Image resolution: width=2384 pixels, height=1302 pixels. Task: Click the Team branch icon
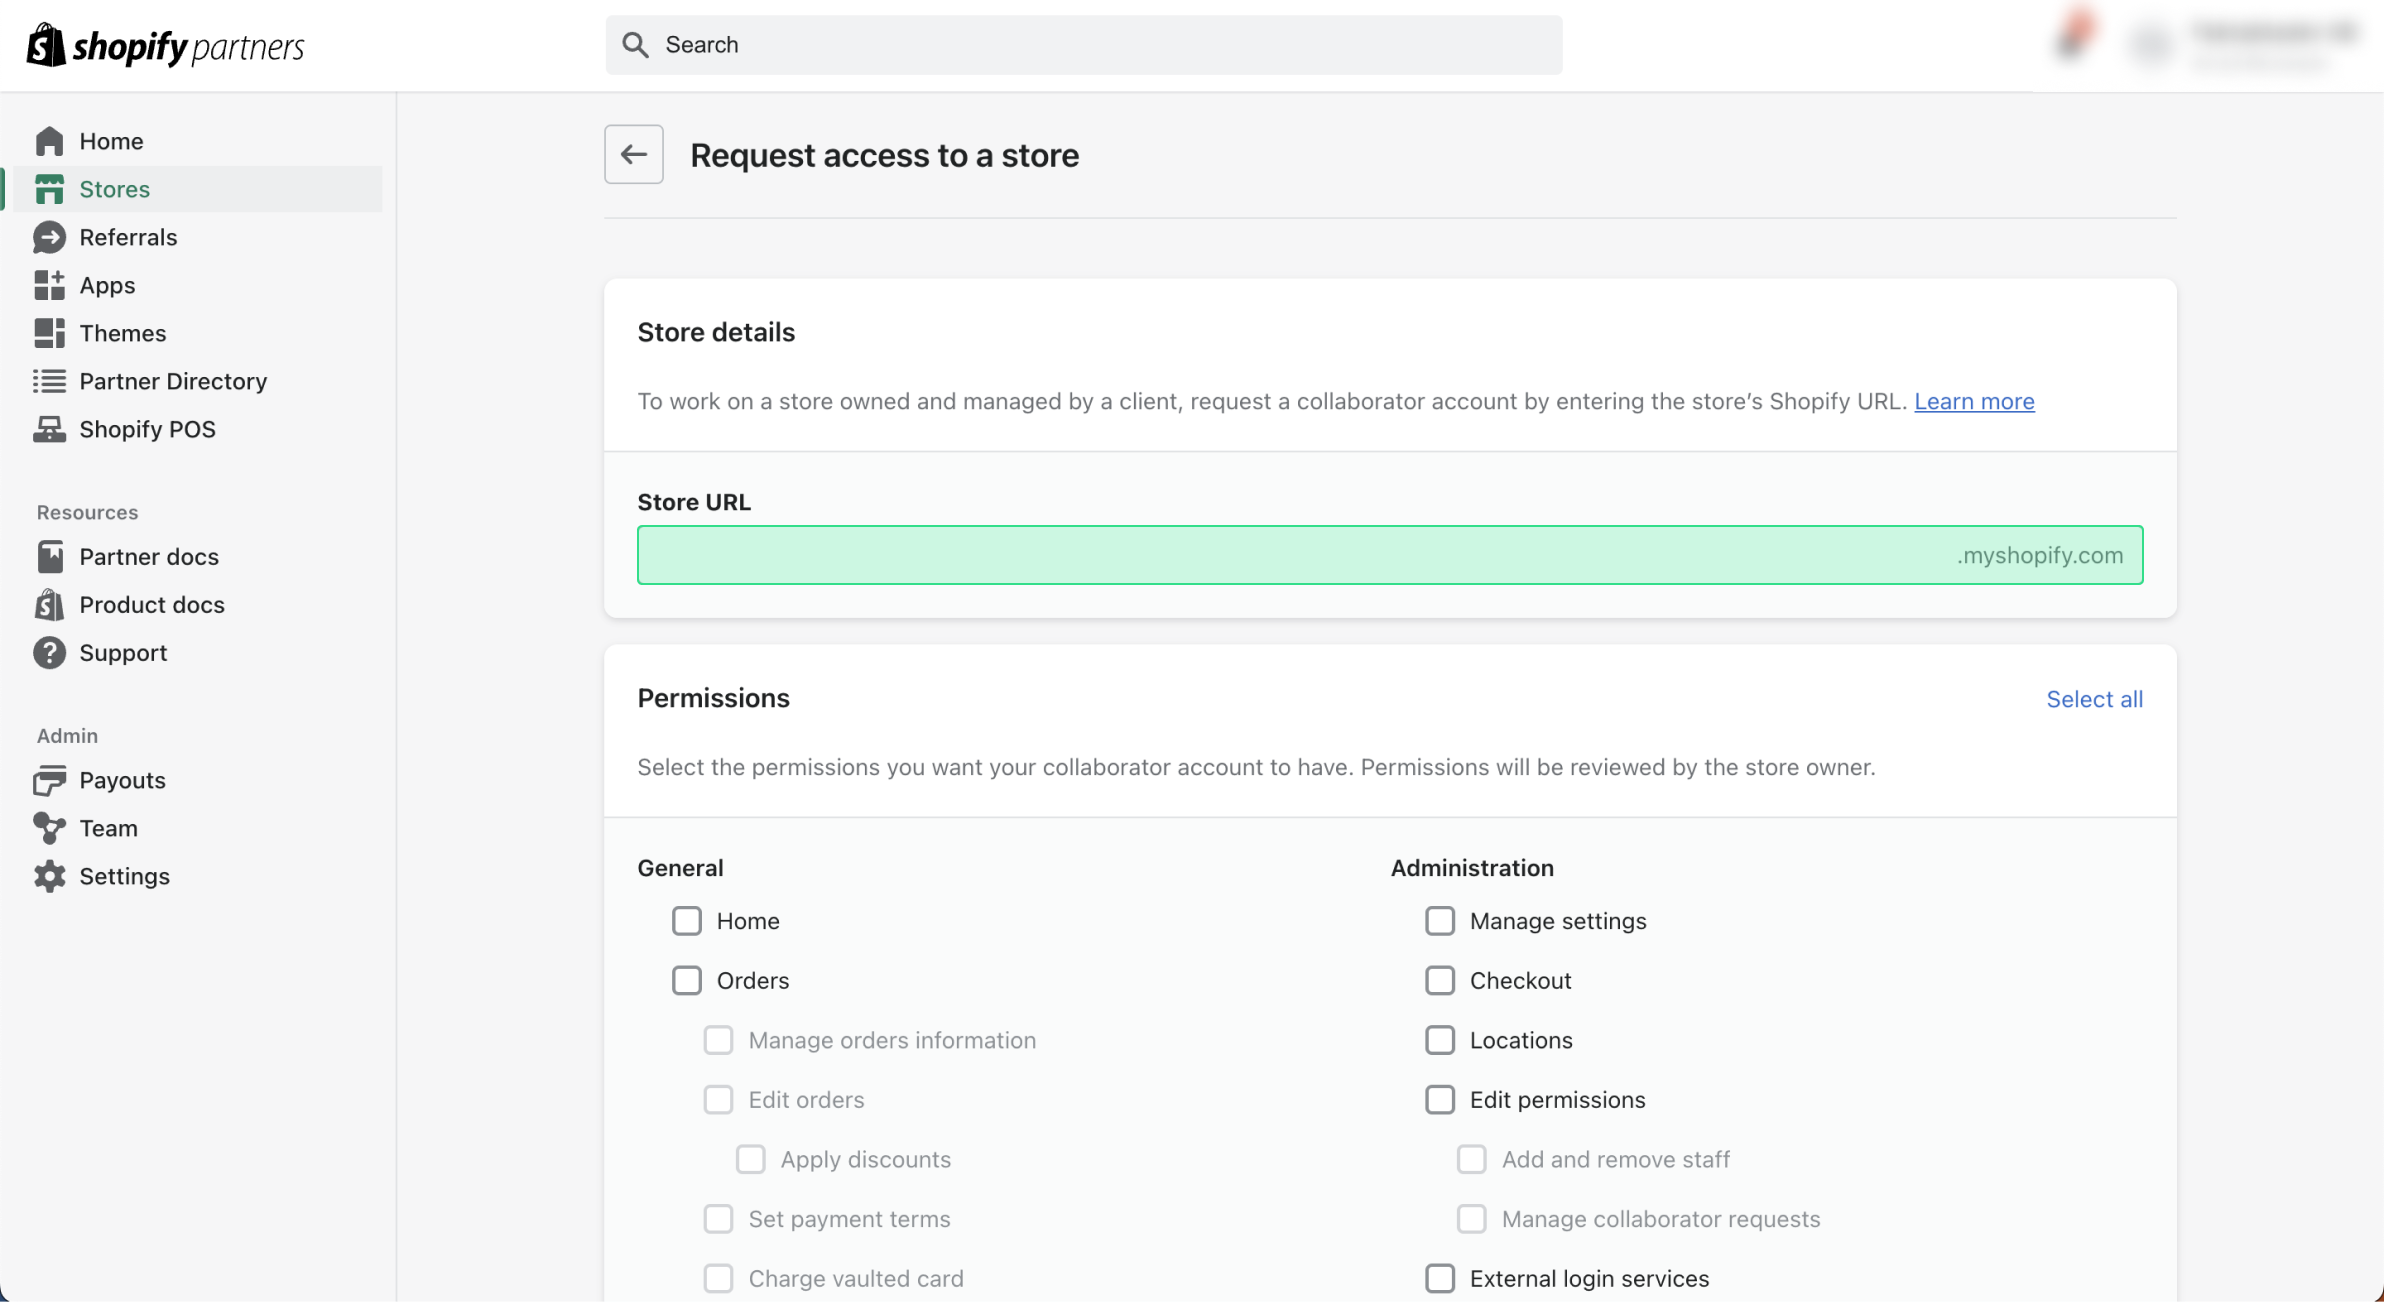(49, 829)
